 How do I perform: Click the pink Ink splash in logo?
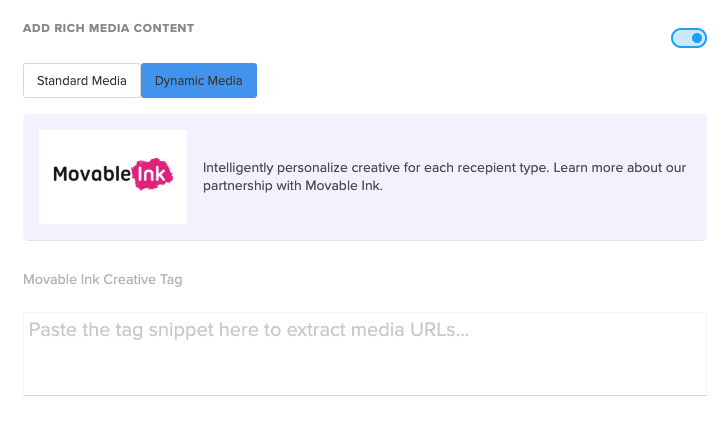[x=154, y=175]
